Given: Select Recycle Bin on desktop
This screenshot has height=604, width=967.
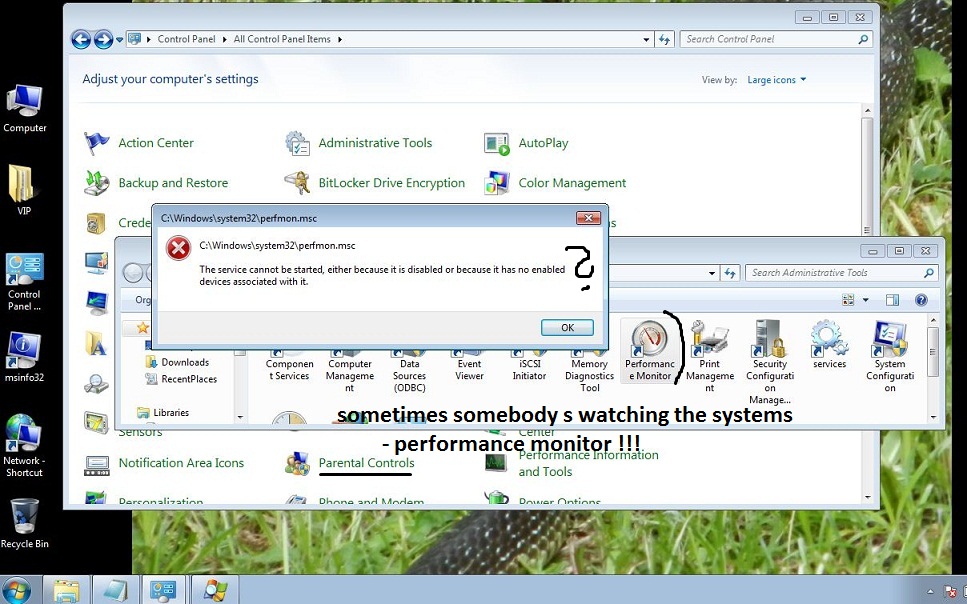Looking at the screenshot, I should click(25, 523).
